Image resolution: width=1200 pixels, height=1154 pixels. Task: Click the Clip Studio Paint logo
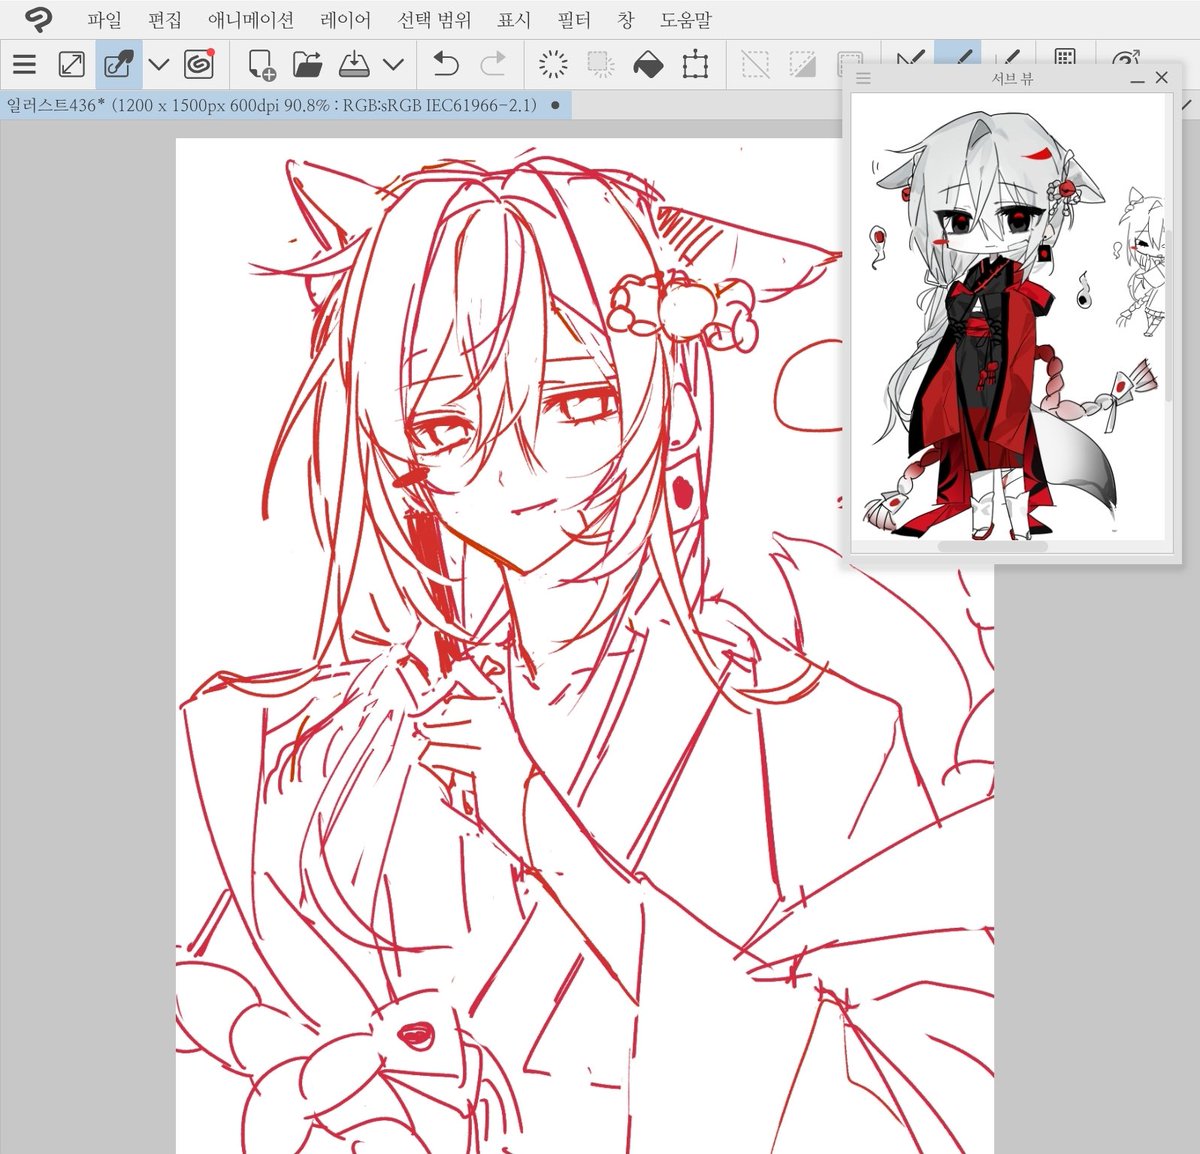pos(38,19)
